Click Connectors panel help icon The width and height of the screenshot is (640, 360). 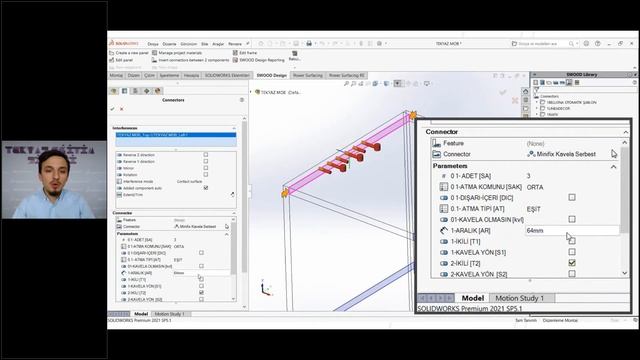pyautogui.click(x=242, y=100)
